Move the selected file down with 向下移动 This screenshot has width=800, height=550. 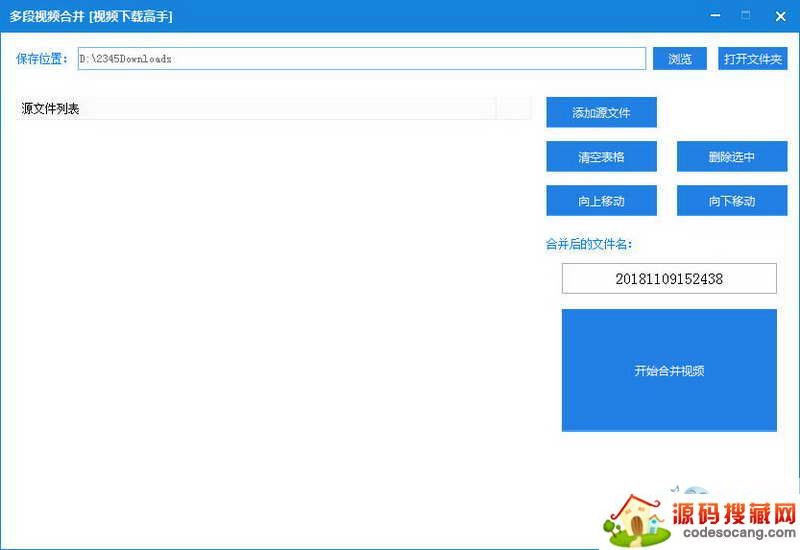click(x=732, y=201)
